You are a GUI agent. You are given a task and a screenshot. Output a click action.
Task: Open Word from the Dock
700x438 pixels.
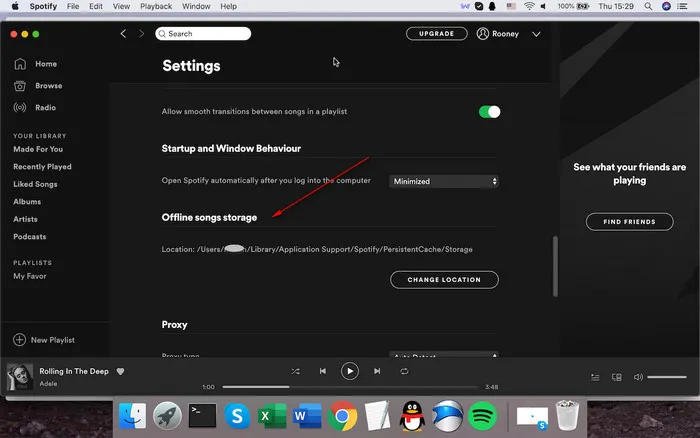click(x=307, y=416)
